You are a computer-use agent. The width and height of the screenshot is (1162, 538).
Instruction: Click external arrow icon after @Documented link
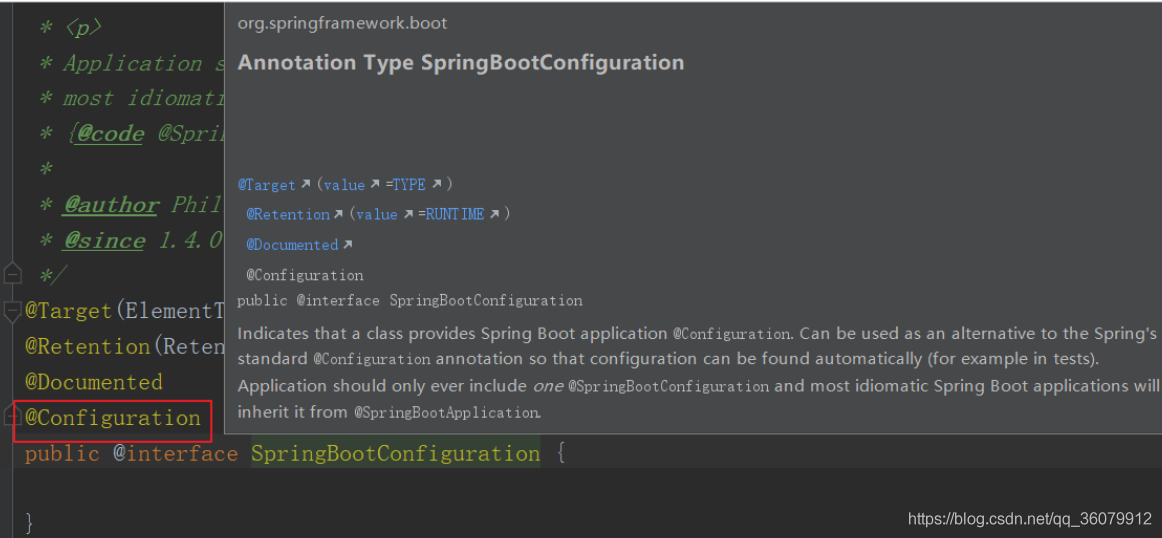[x=348, y=245]
